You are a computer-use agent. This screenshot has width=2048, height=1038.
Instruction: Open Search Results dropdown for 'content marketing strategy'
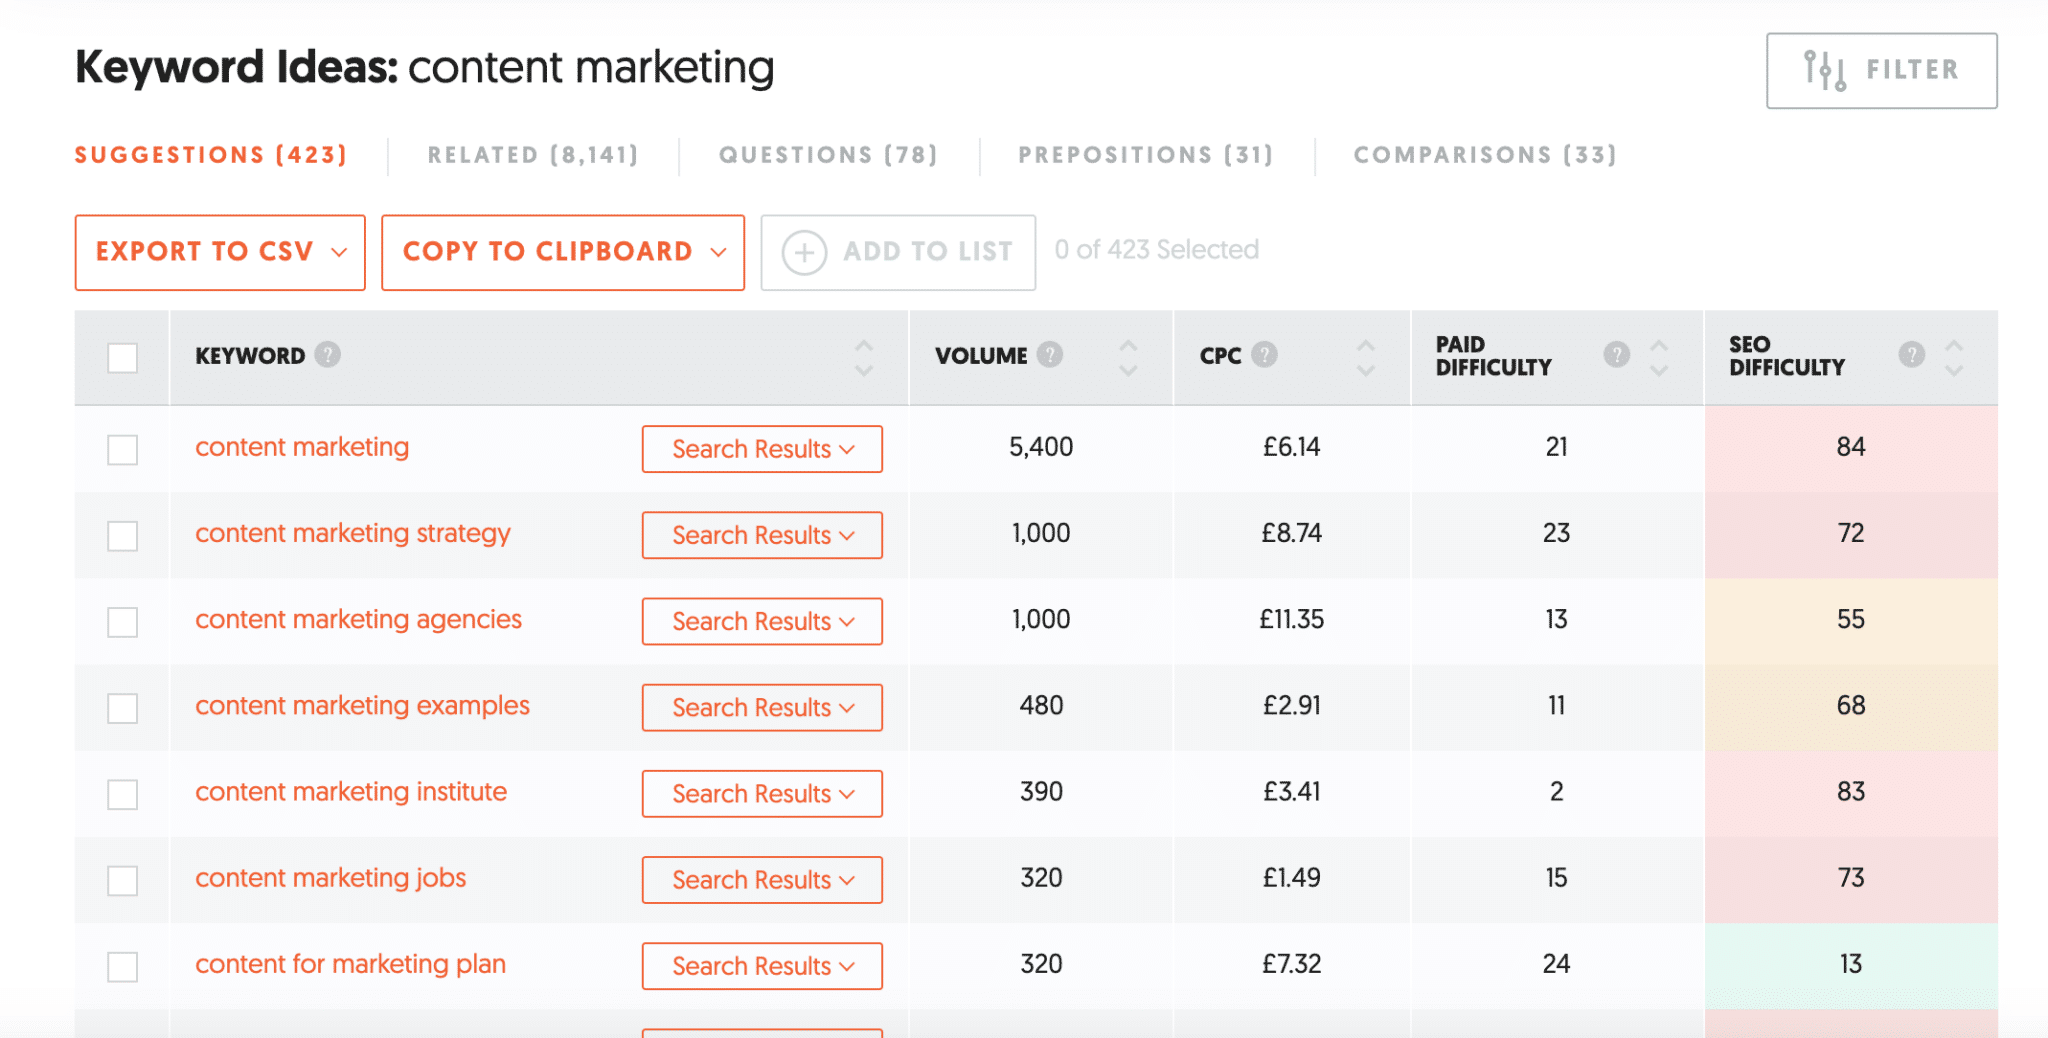point(762,535)
